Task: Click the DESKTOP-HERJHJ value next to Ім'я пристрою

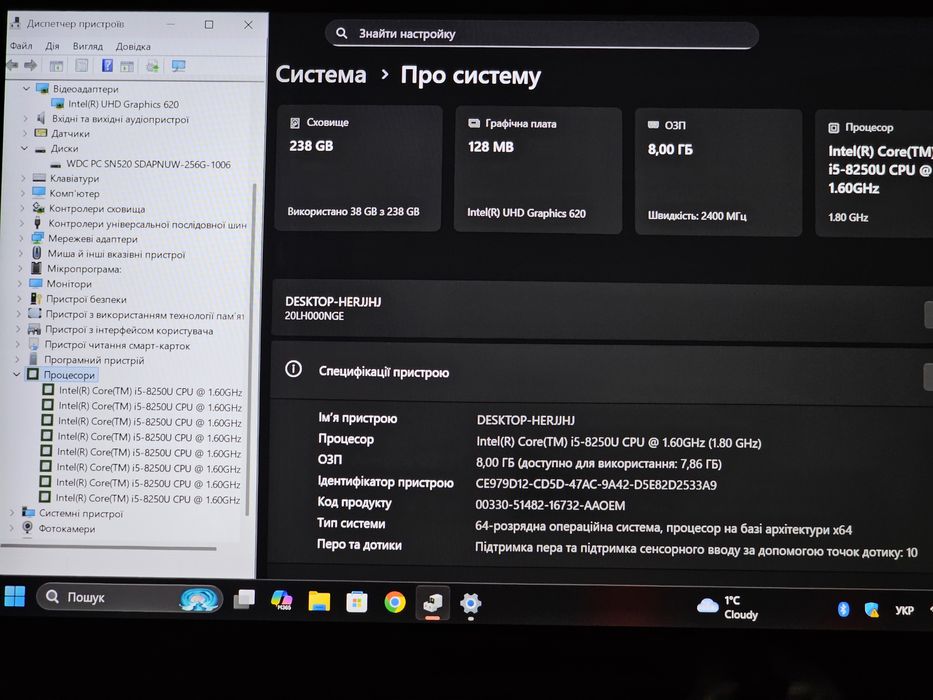Action: pos(525,420)
